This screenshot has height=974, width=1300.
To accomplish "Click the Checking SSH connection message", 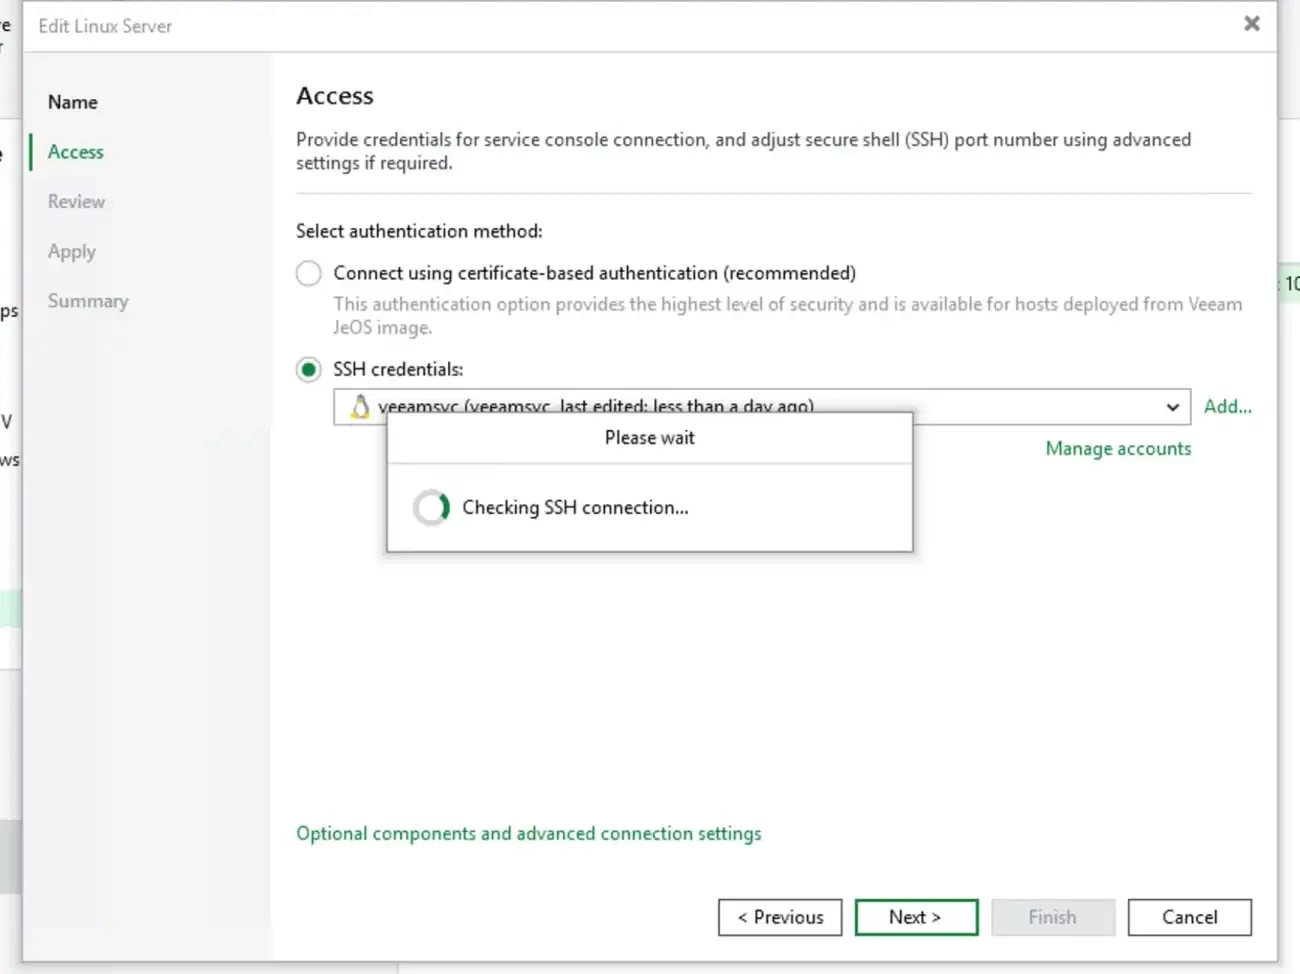I will click(x=575, y=508).
